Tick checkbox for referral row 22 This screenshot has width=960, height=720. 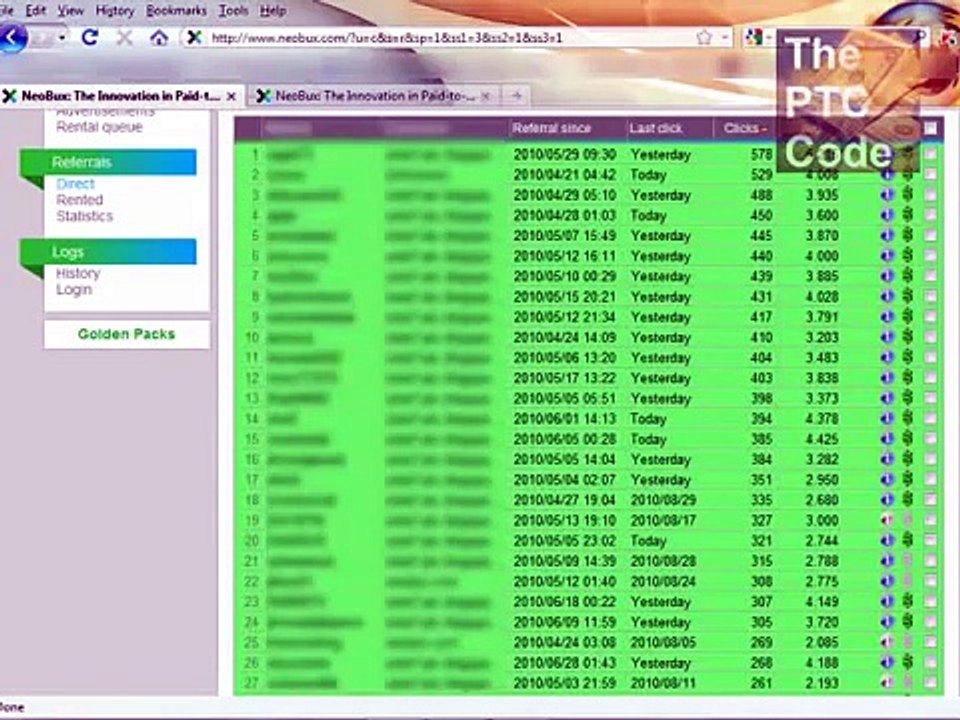pos(931,581)
